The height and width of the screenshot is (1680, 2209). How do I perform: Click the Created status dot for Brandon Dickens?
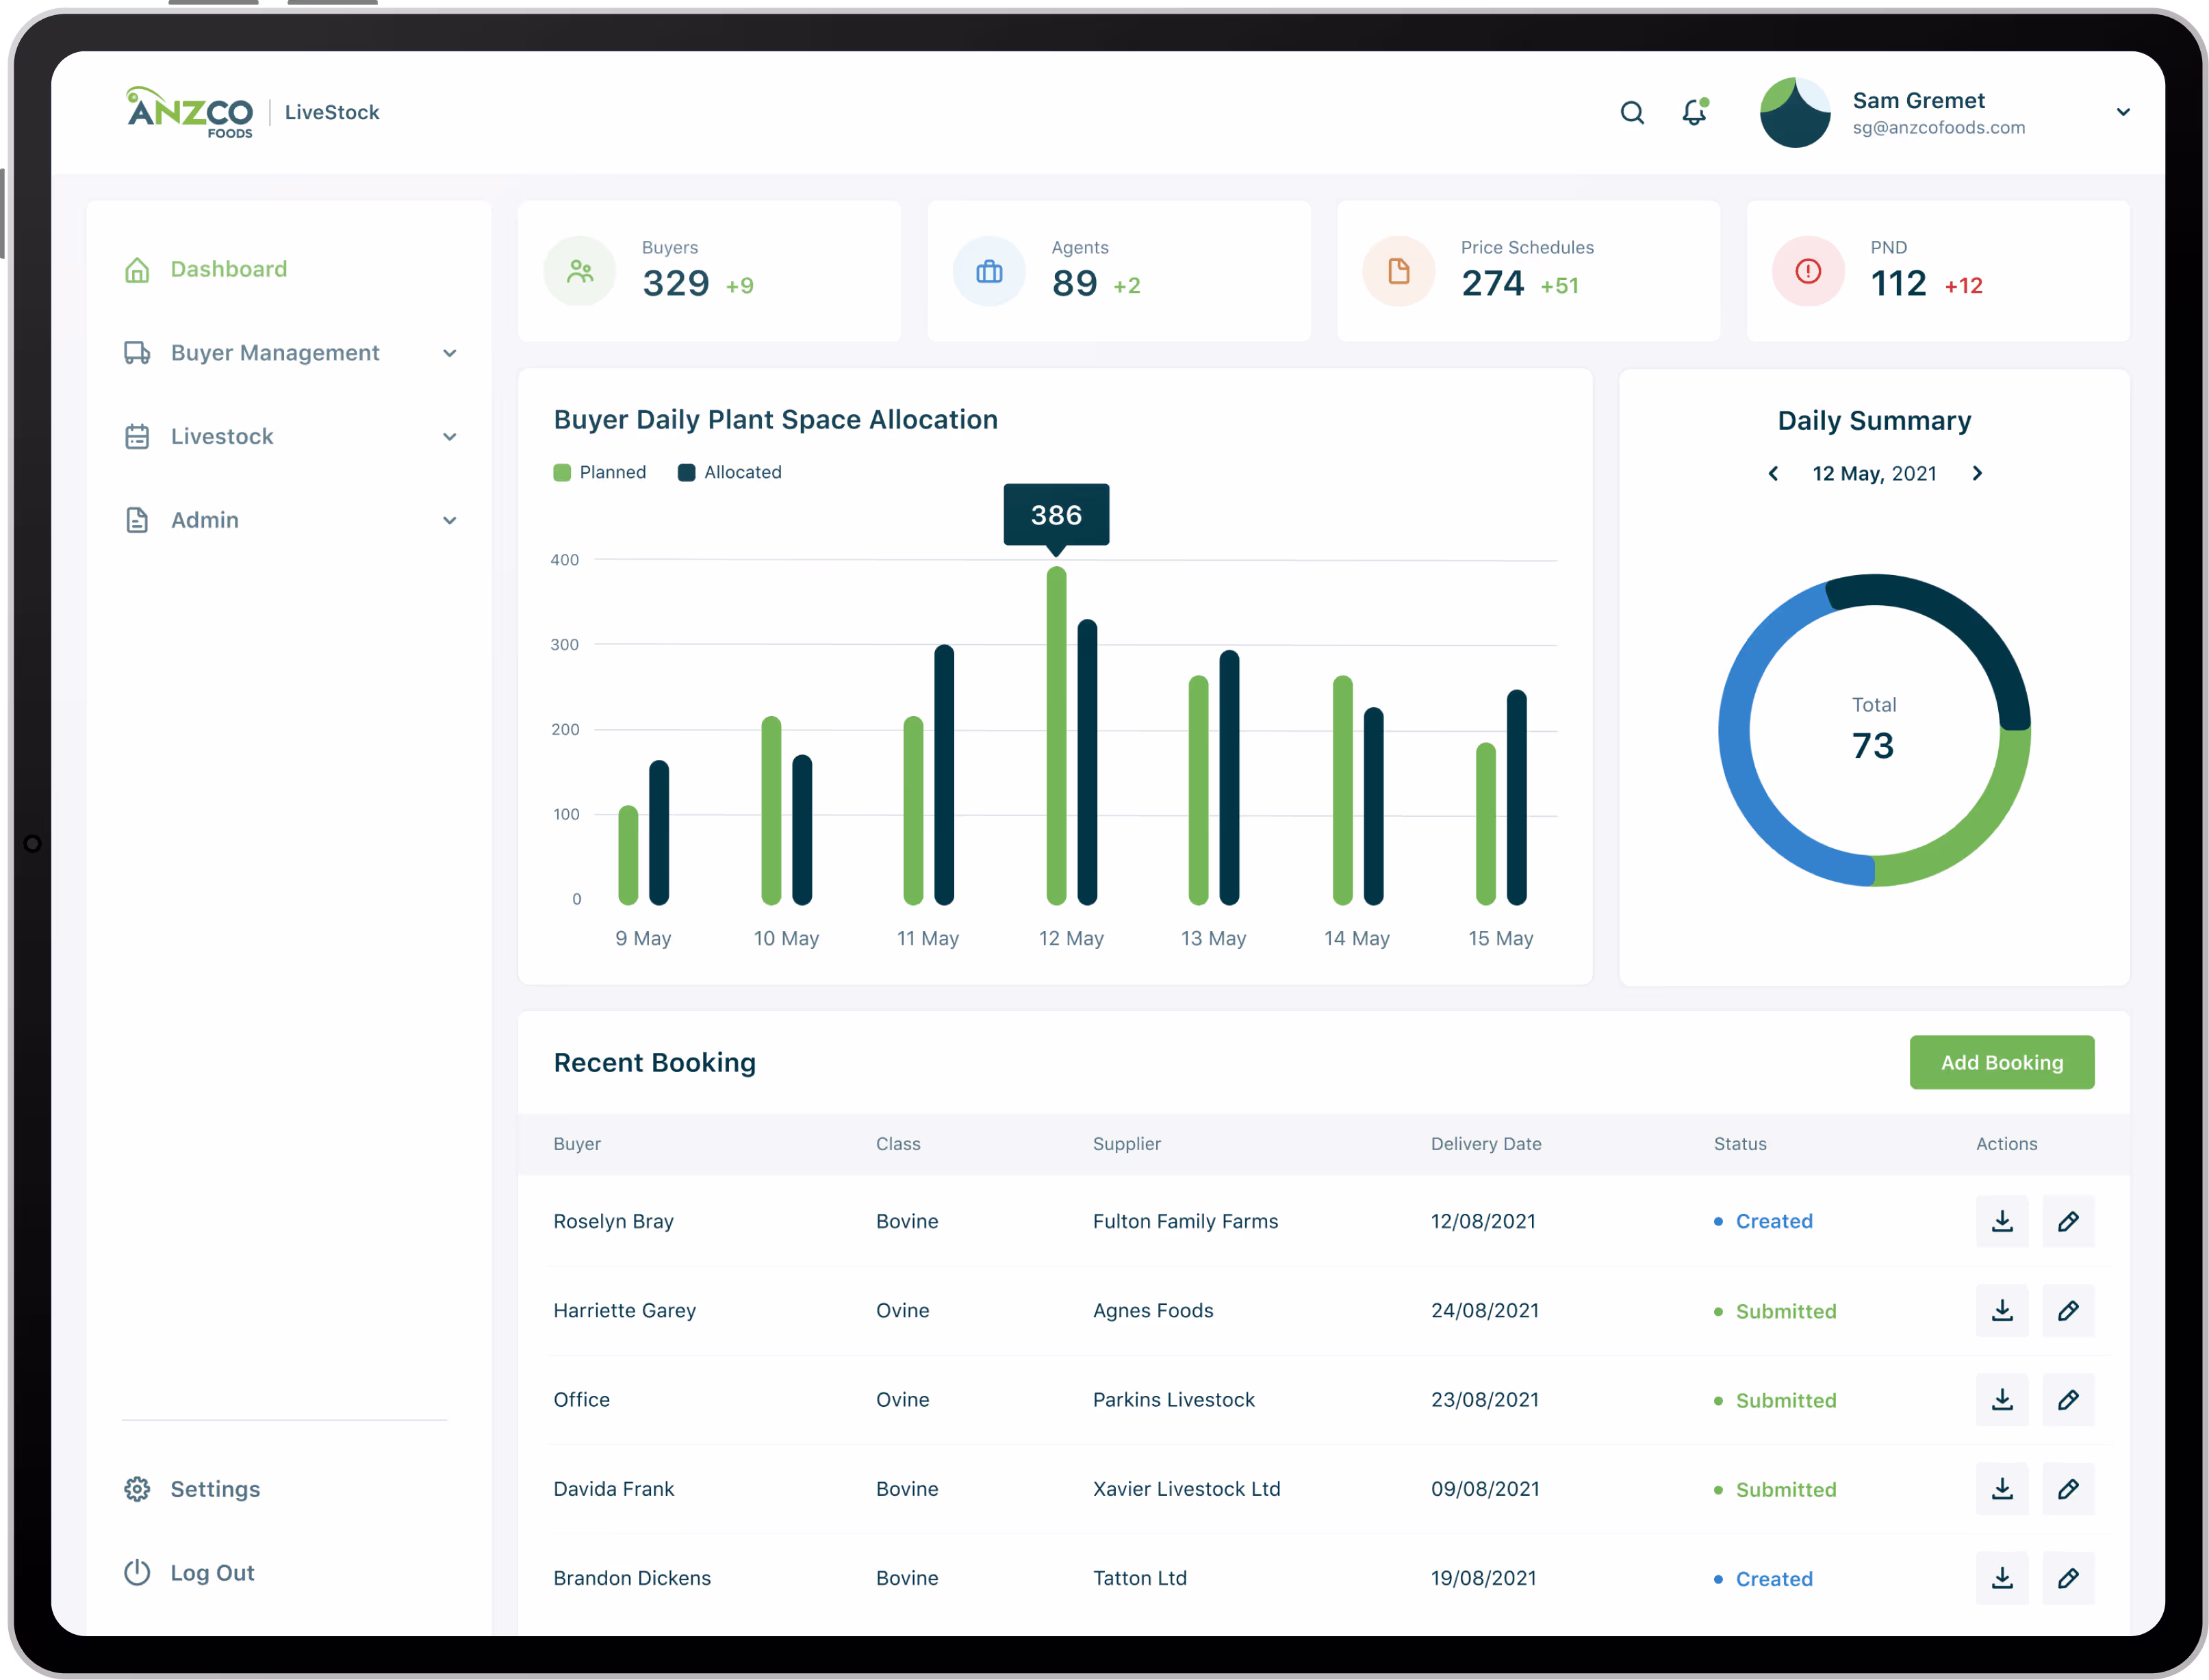pos(1719,1578)
